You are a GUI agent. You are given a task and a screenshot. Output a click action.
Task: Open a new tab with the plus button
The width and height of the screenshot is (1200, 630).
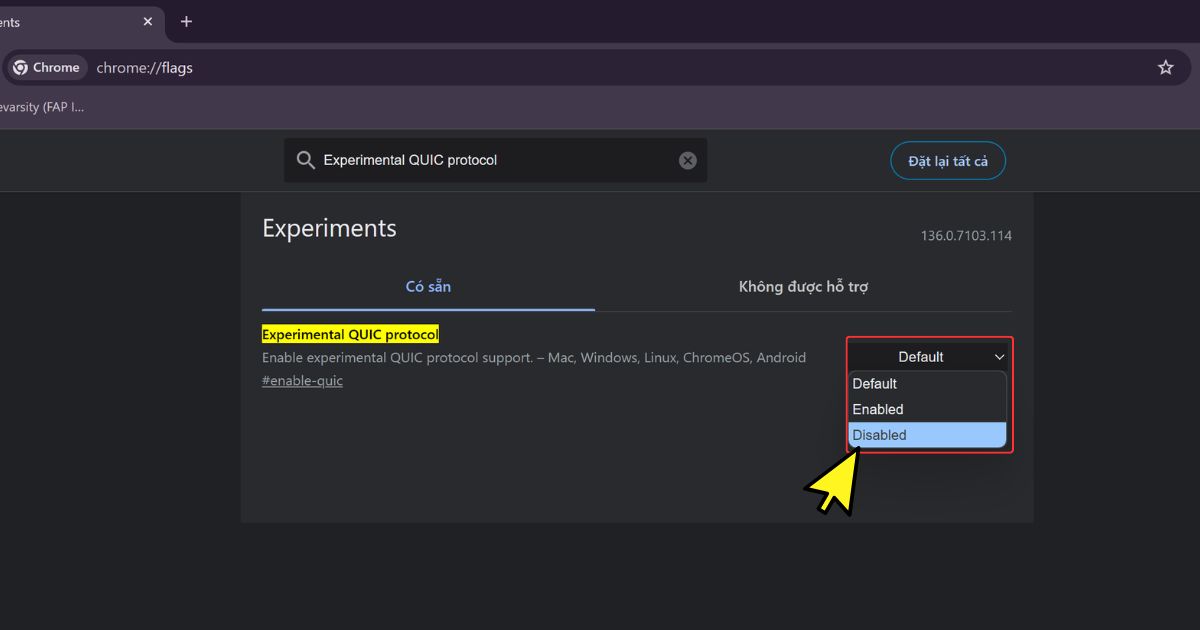(186, 21)
